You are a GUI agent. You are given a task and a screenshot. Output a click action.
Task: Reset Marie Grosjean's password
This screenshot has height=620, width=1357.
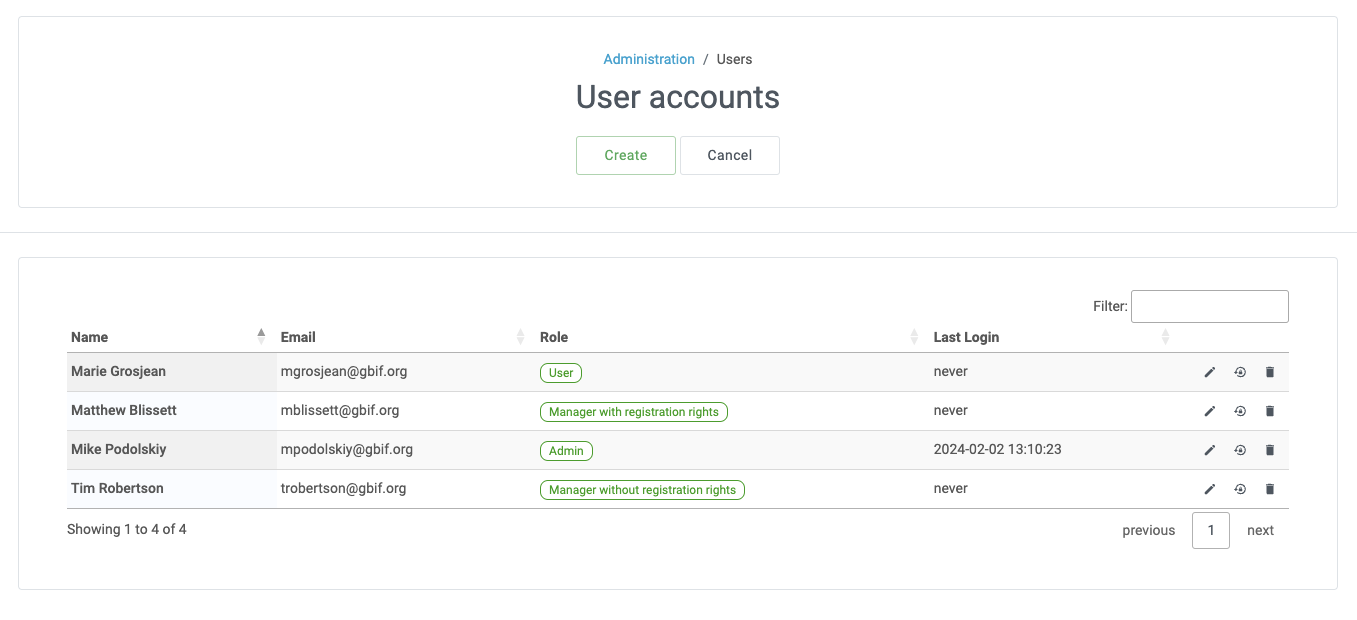(1240, 371)
